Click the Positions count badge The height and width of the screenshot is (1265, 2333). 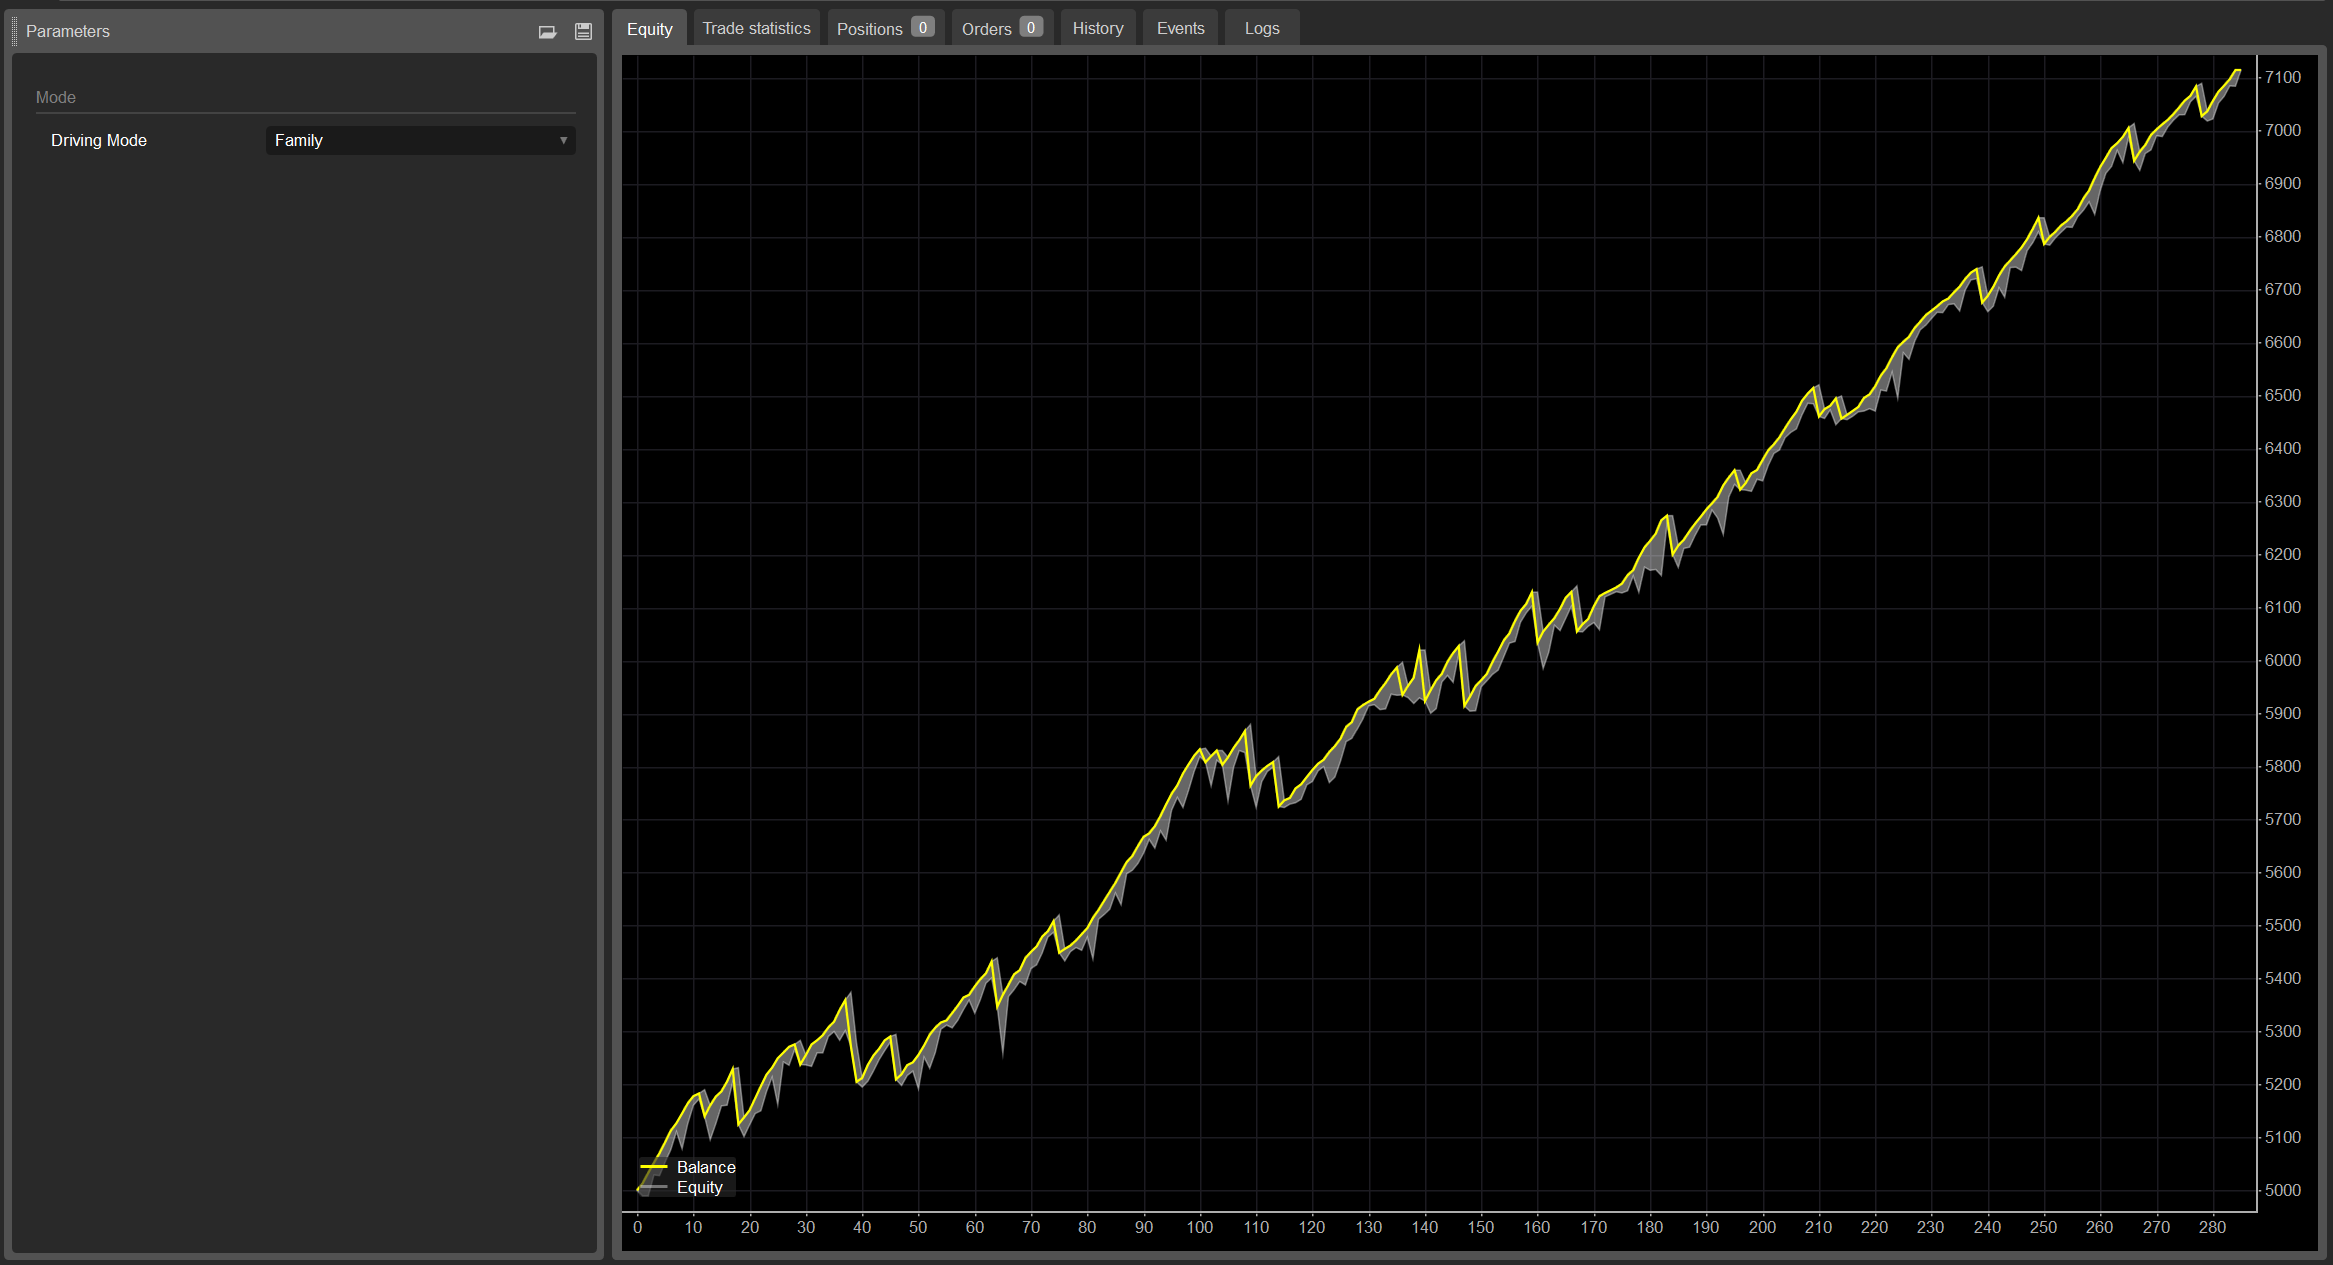tap(923, 27)
